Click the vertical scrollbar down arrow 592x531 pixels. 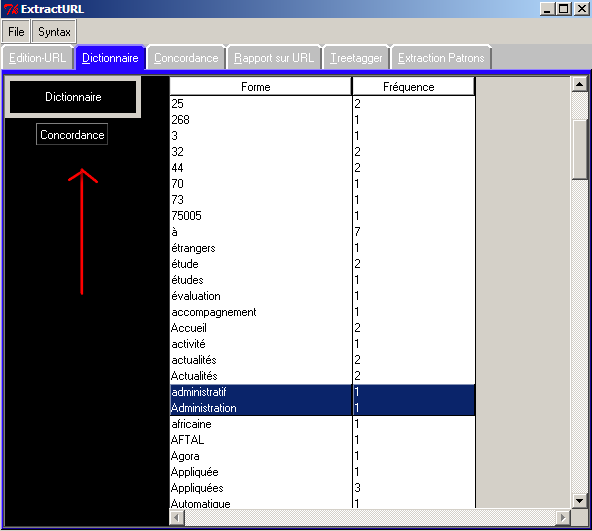[580, 501]
